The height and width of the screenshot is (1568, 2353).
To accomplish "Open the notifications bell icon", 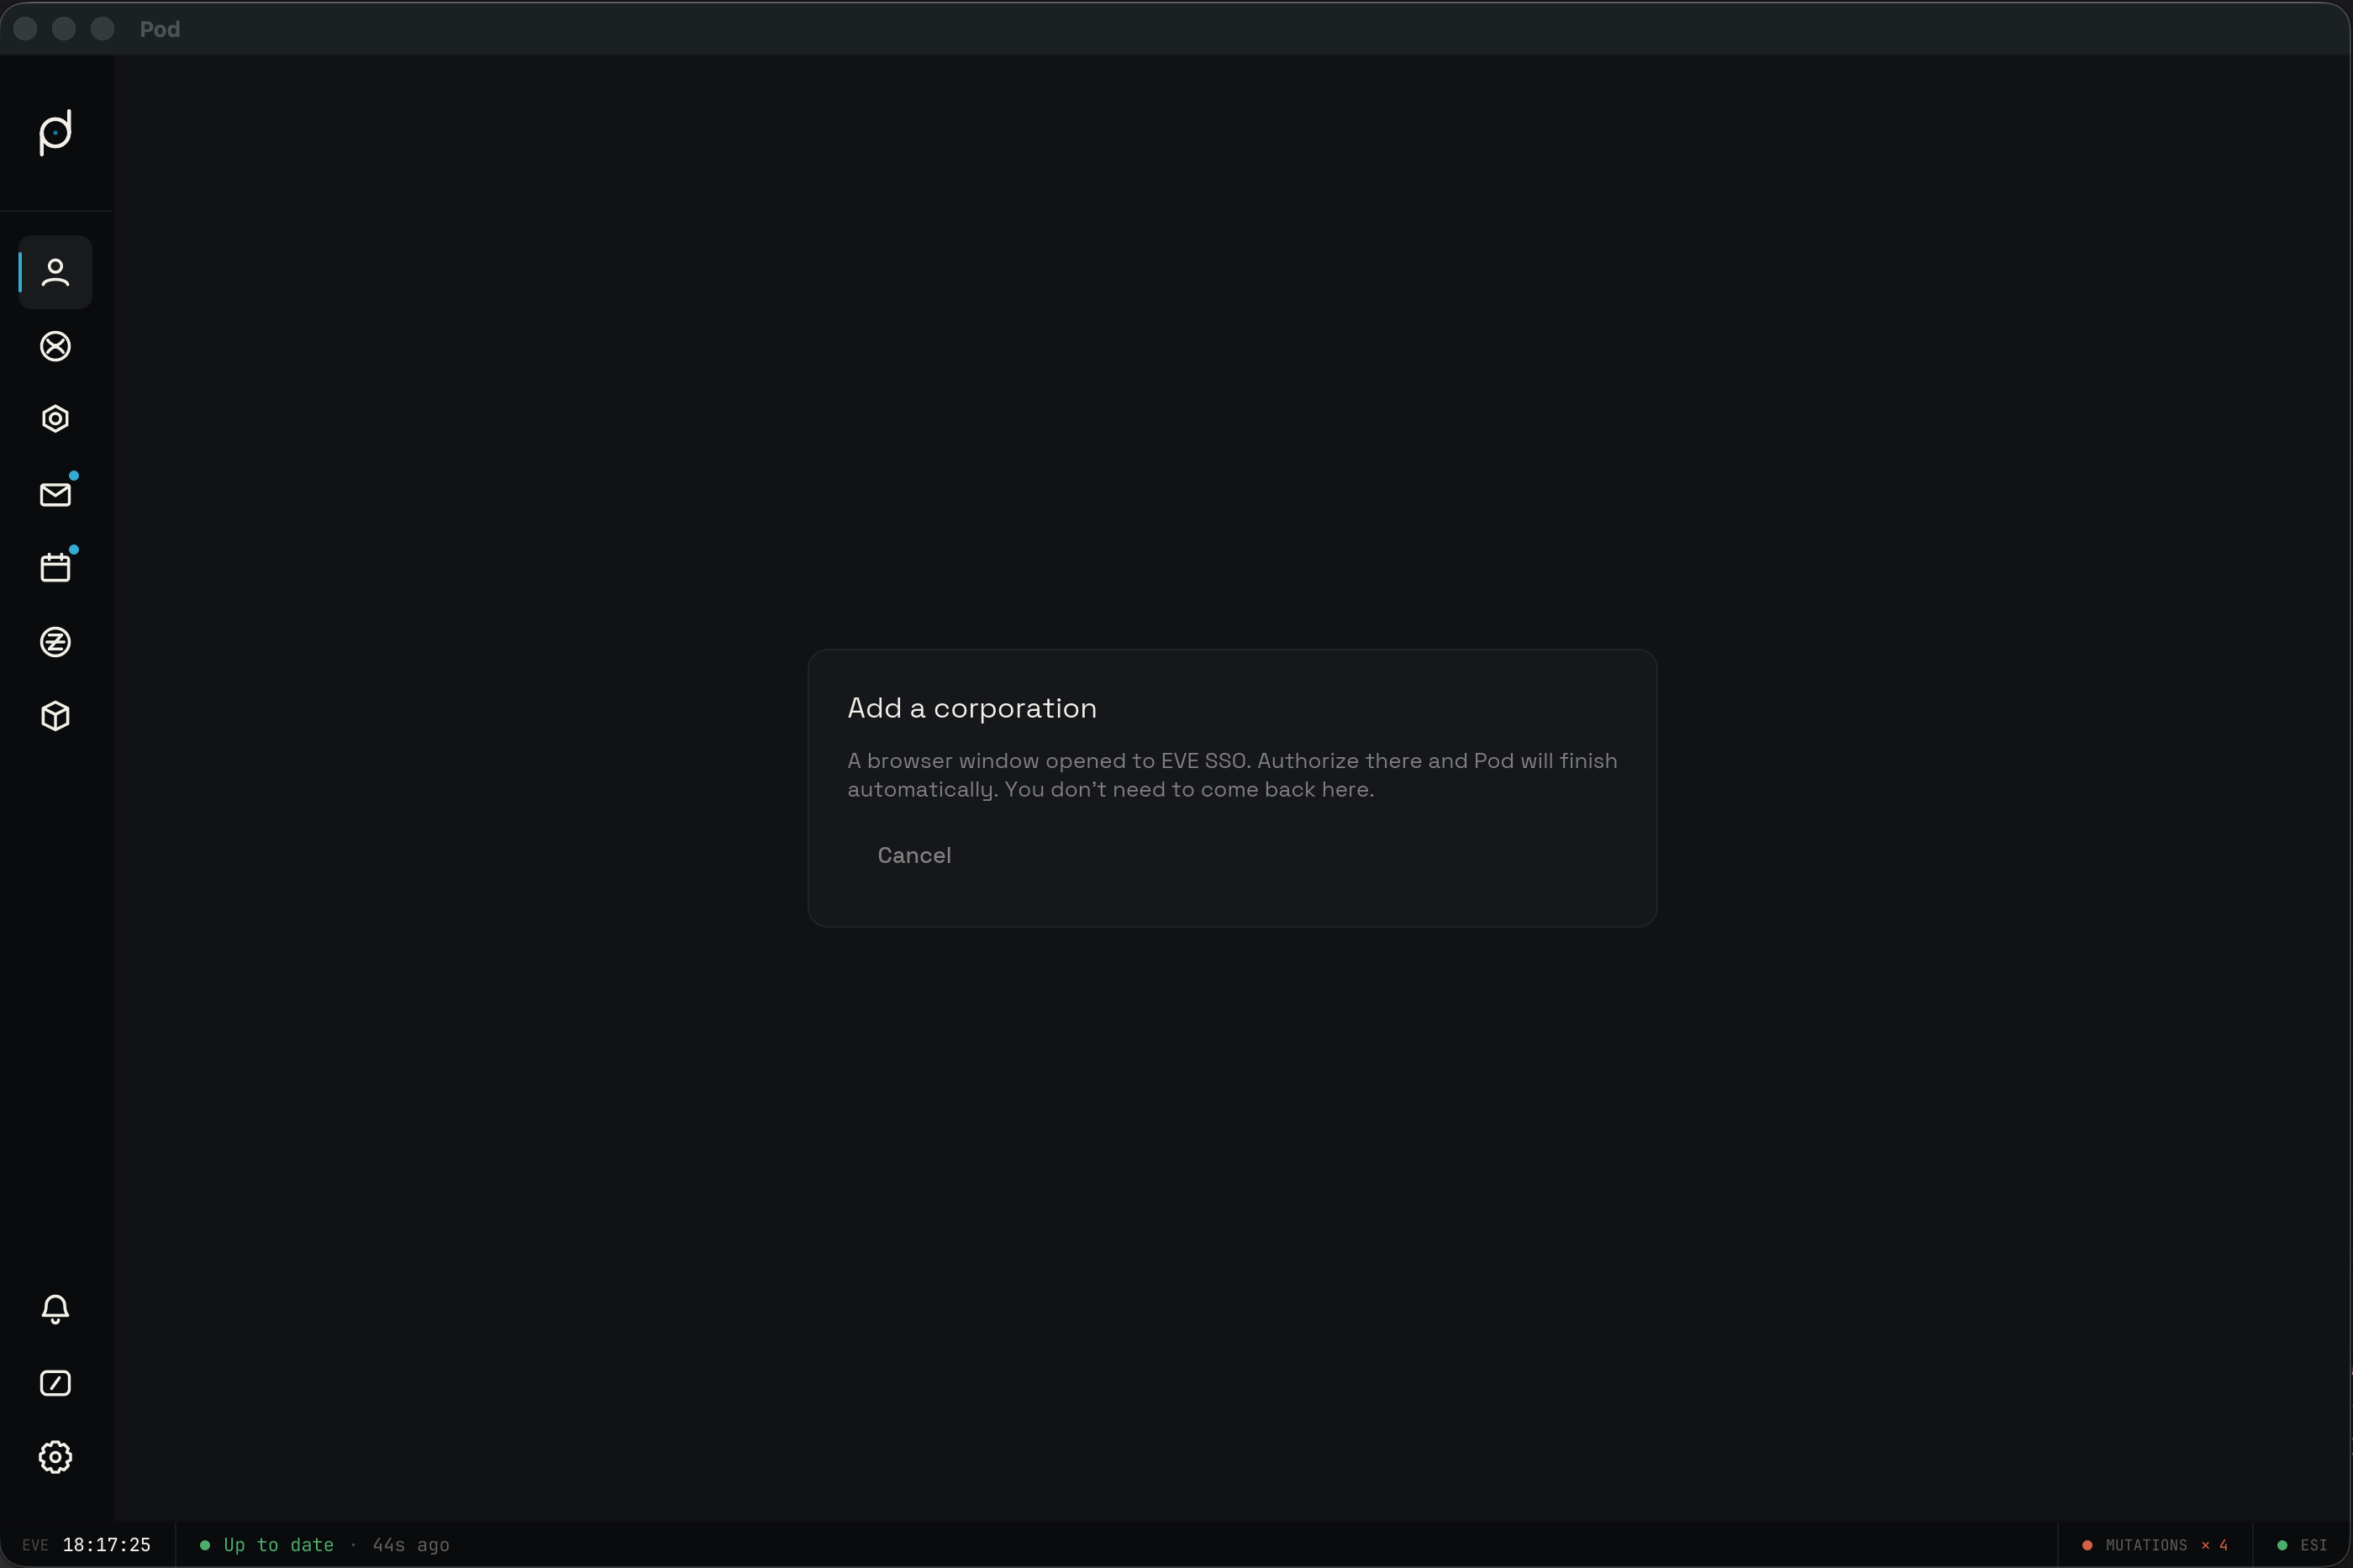I will (x=55, y=1309).
